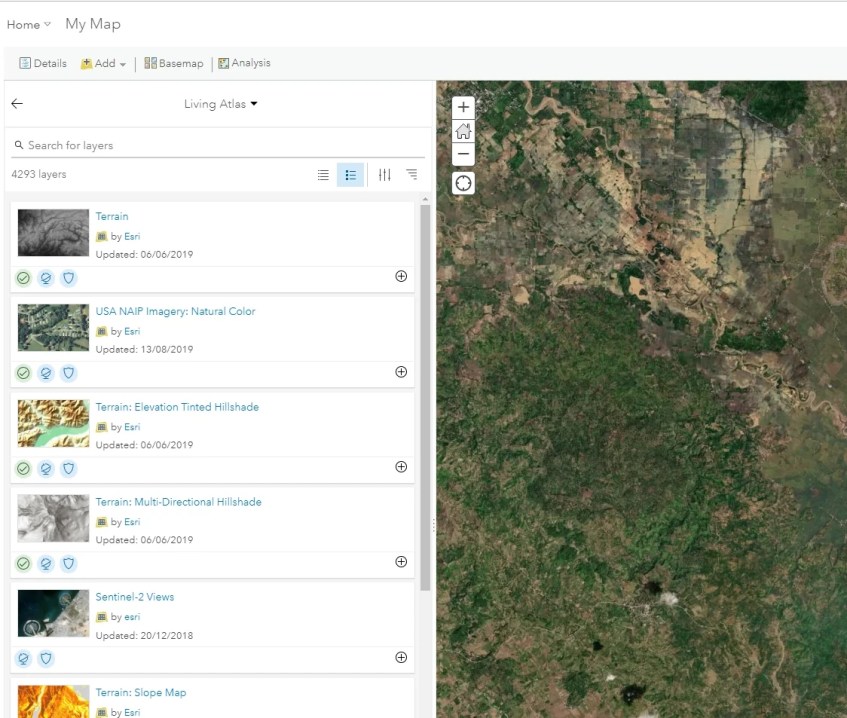847x718 pixels.
Task: Find my location on the map
Action: point(463,183)
